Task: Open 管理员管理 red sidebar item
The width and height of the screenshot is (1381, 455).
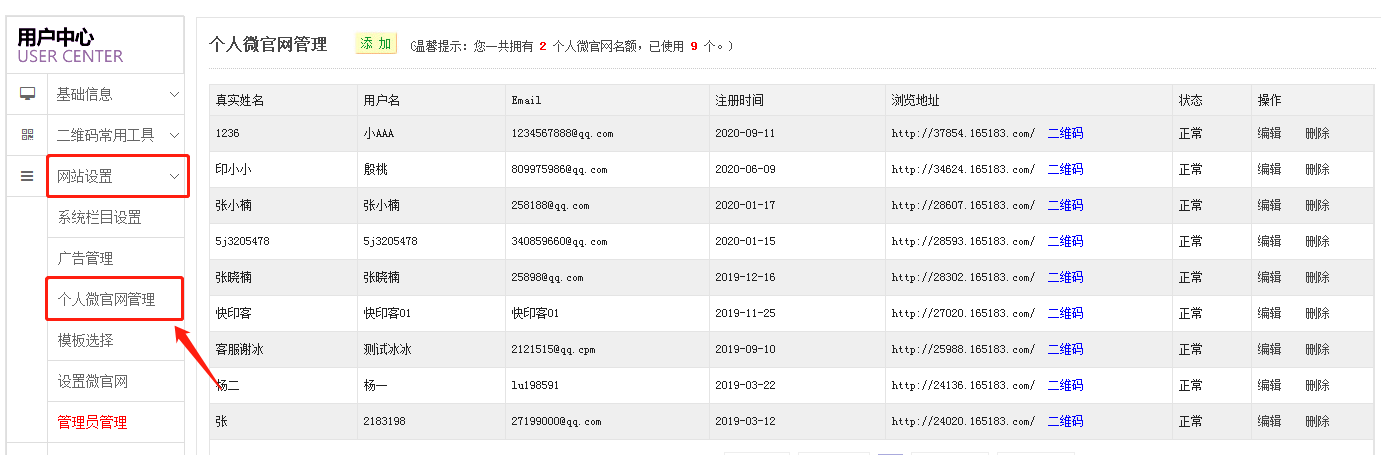Action: (92, 422)
